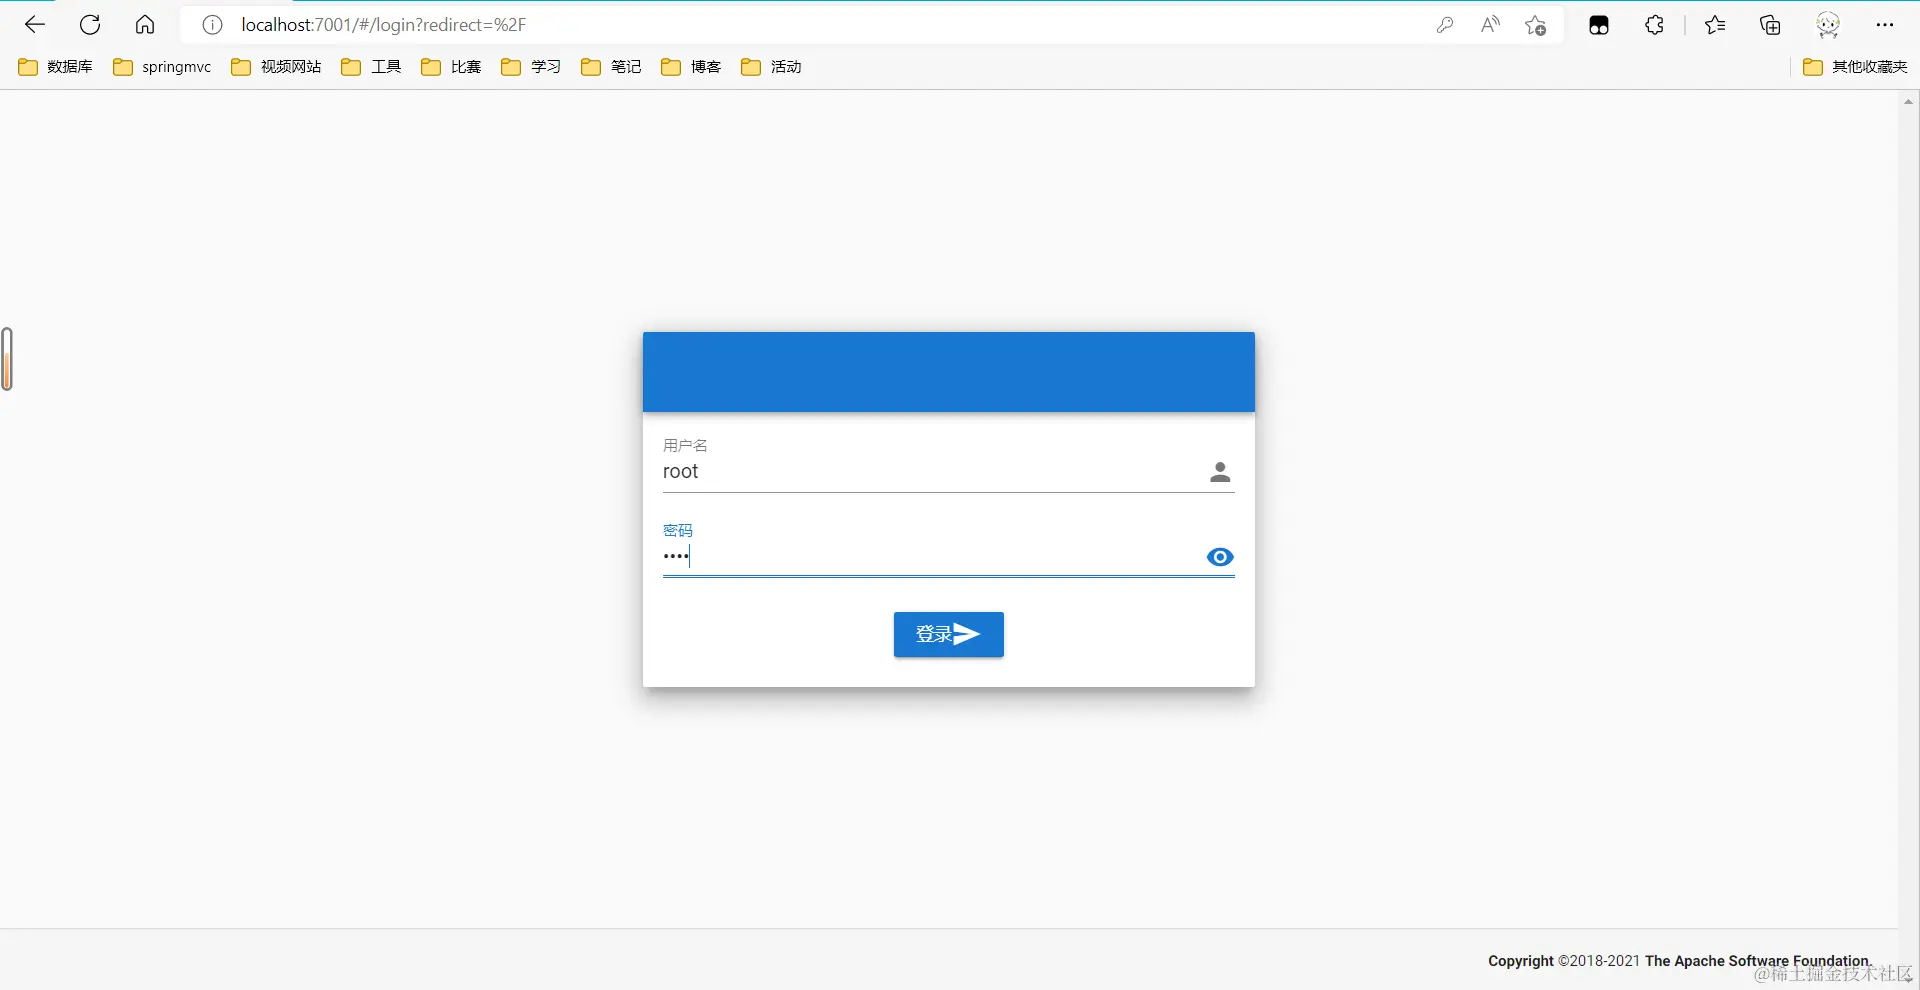1920x990 pixels.
Task: Open 活动 bookmarks folder
Action: [772, 67]
